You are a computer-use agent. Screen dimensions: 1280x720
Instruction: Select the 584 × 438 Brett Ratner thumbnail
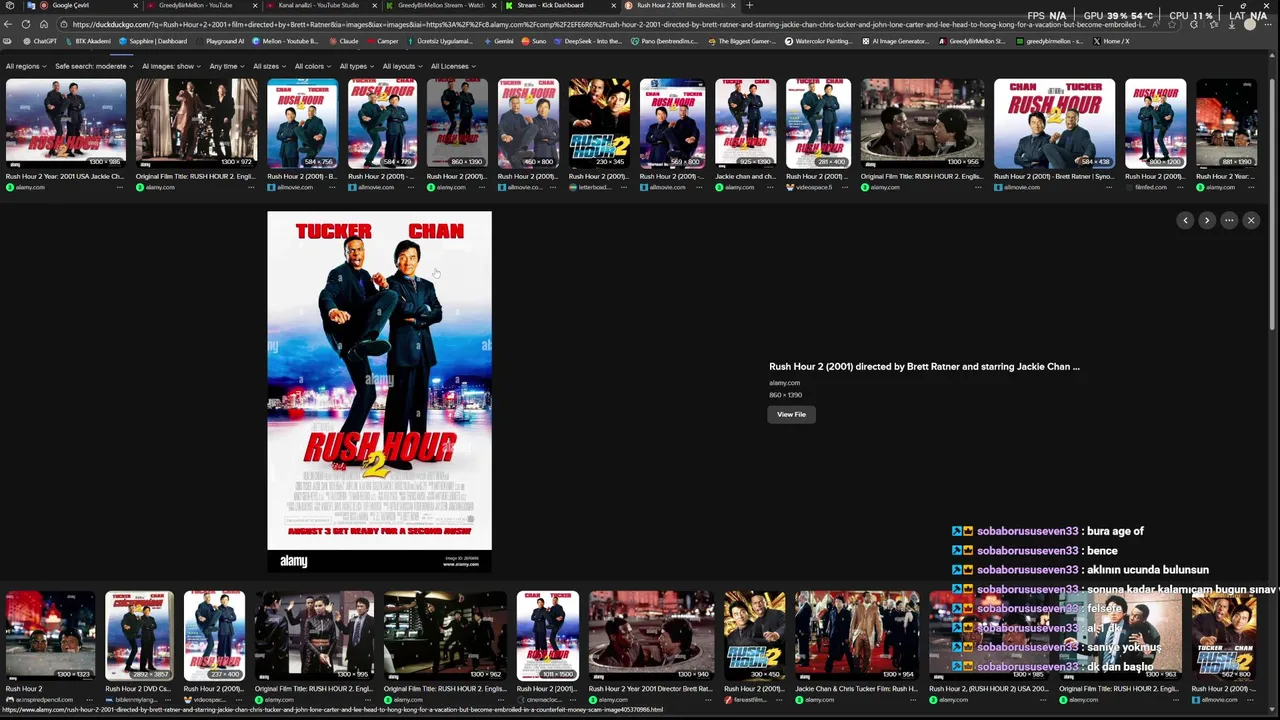pyautogui.click(x=1054, y=123)
